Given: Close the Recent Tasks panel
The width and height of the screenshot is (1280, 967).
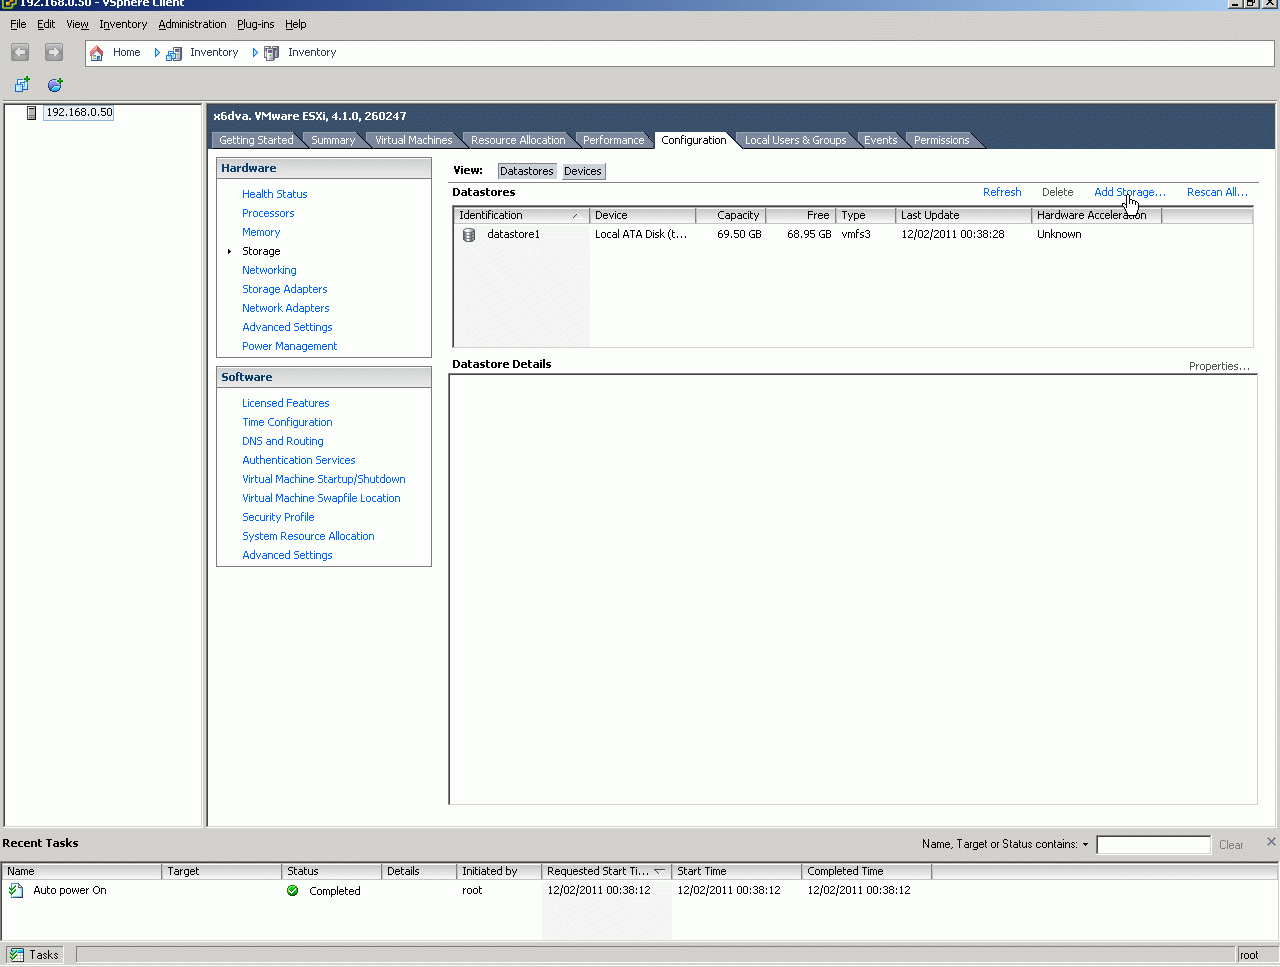Looking at the screenshot, I should pos(1271,842).
